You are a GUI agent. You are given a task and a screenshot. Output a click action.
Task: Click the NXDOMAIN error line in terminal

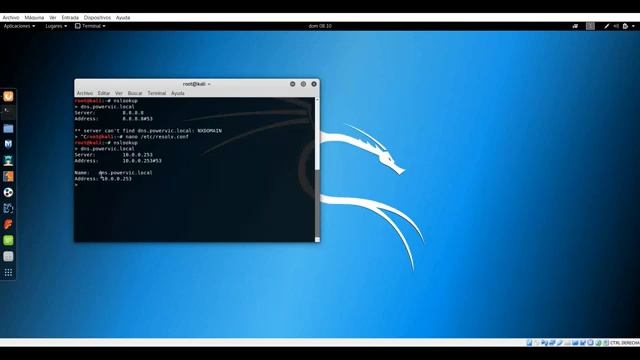[148, 131]
